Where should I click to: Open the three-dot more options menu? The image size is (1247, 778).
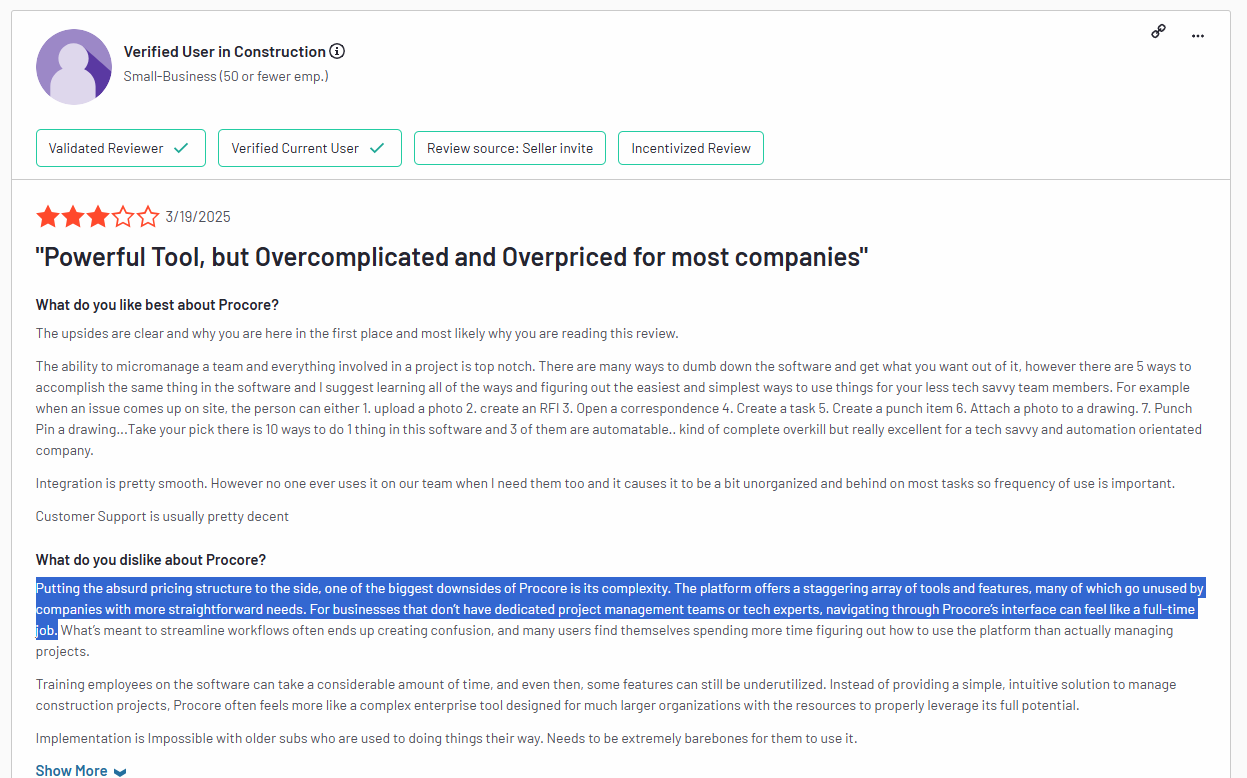[1198, 36]
